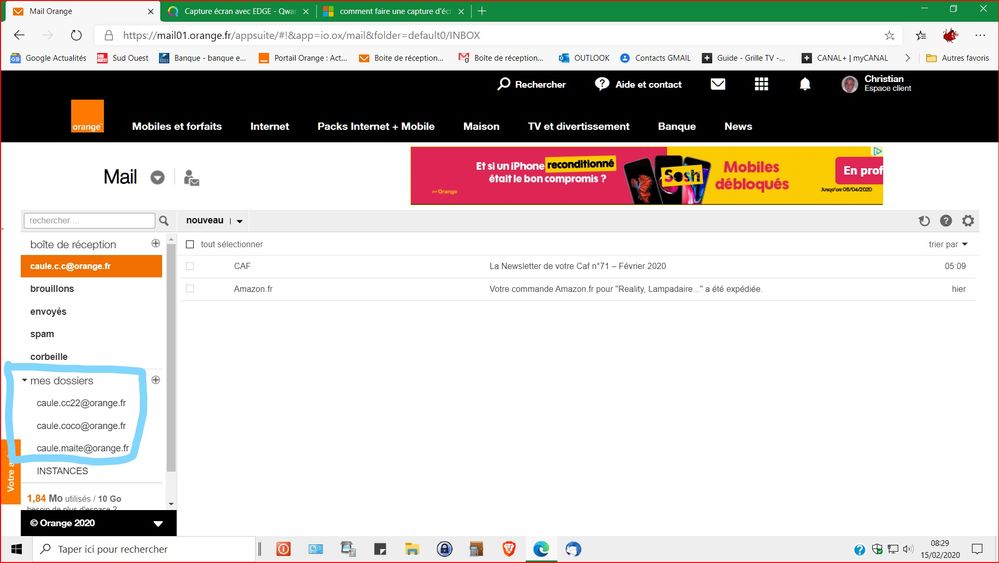The width and height of the screenshot is (999, 563).
Task: Open the caule.c.c@orange.fr inbox
Action: point(91,266)
